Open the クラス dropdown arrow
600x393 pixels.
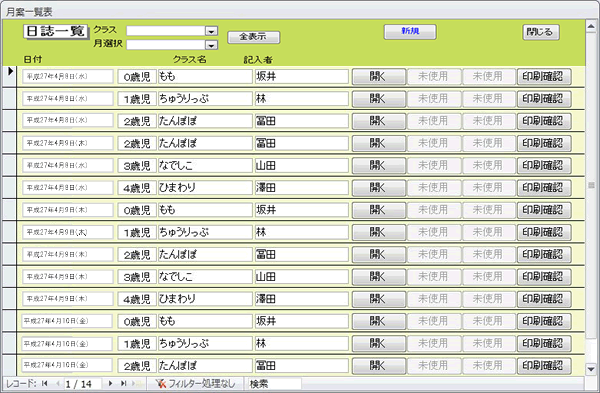coord(211,31)
